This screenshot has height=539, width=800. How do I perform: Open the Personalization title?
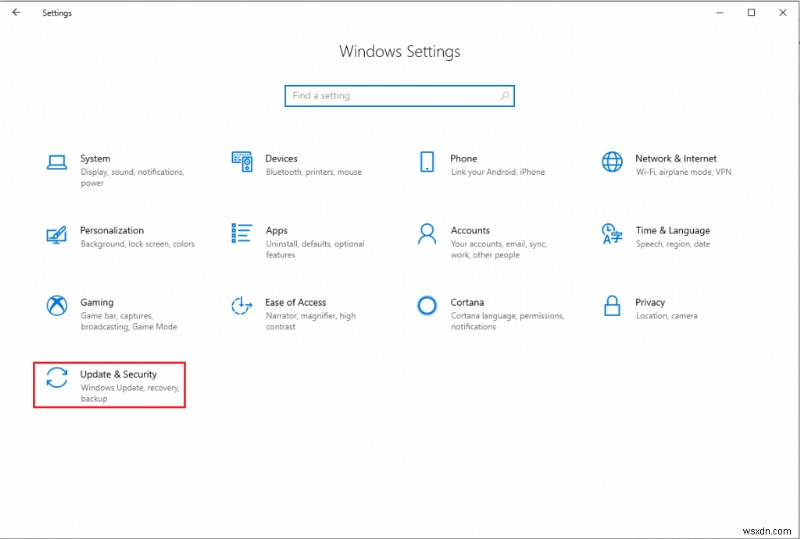point(112,231)
